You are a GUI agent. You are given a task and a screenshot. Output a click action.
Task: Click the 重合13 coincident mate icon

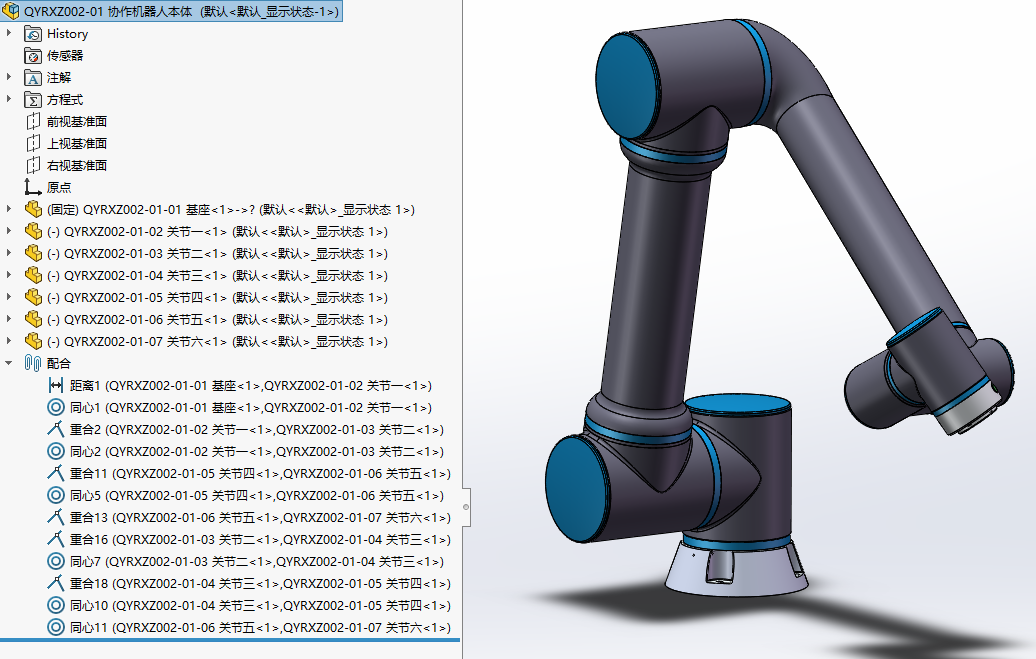(56, 517)
